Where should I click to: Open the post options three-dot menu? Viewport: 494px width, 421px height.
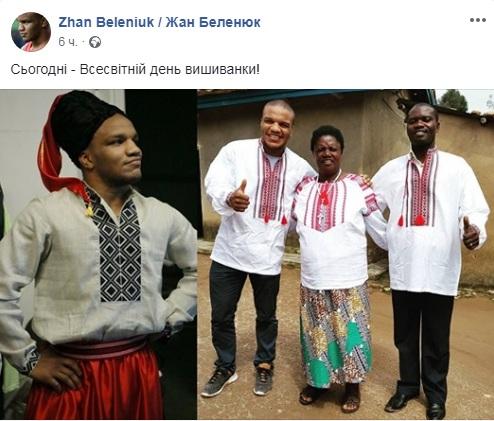coord(477,20)
